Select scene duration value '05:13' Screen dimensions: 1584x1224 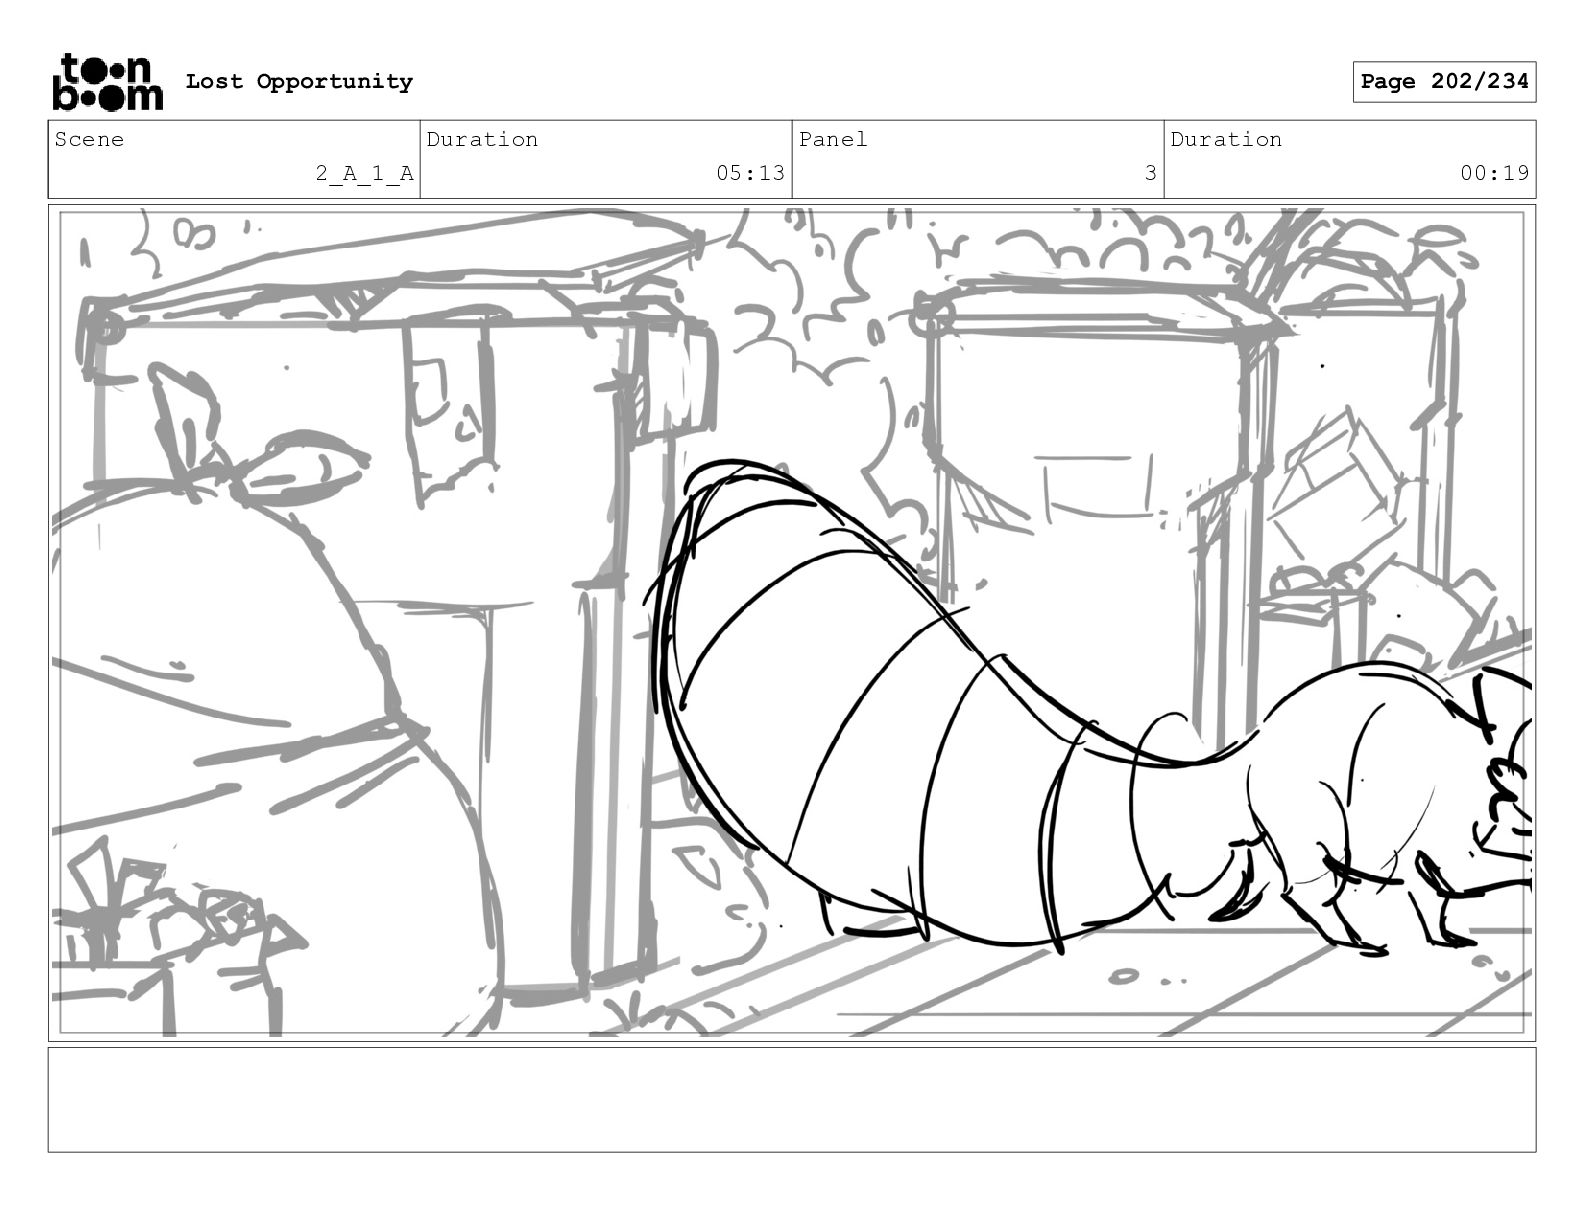(x=750, y=173)
